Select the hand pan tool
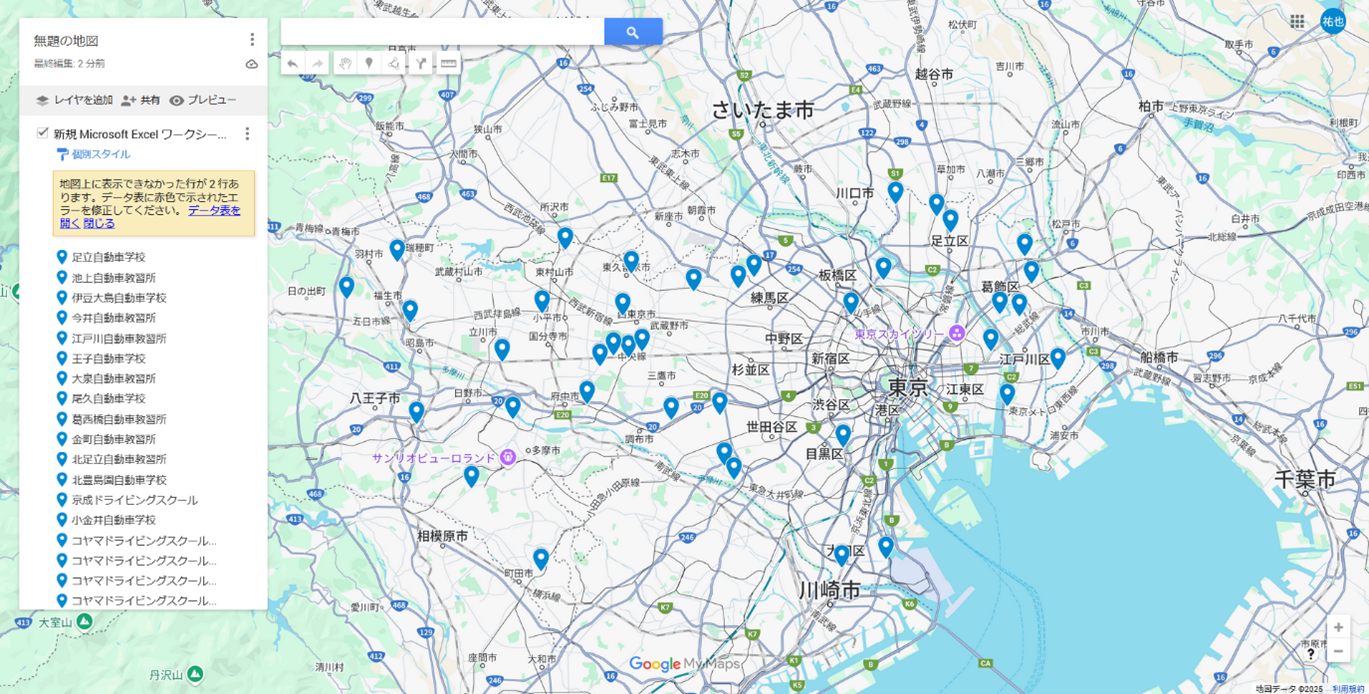Screen dimensions: 1369x694 pos(345,64)
